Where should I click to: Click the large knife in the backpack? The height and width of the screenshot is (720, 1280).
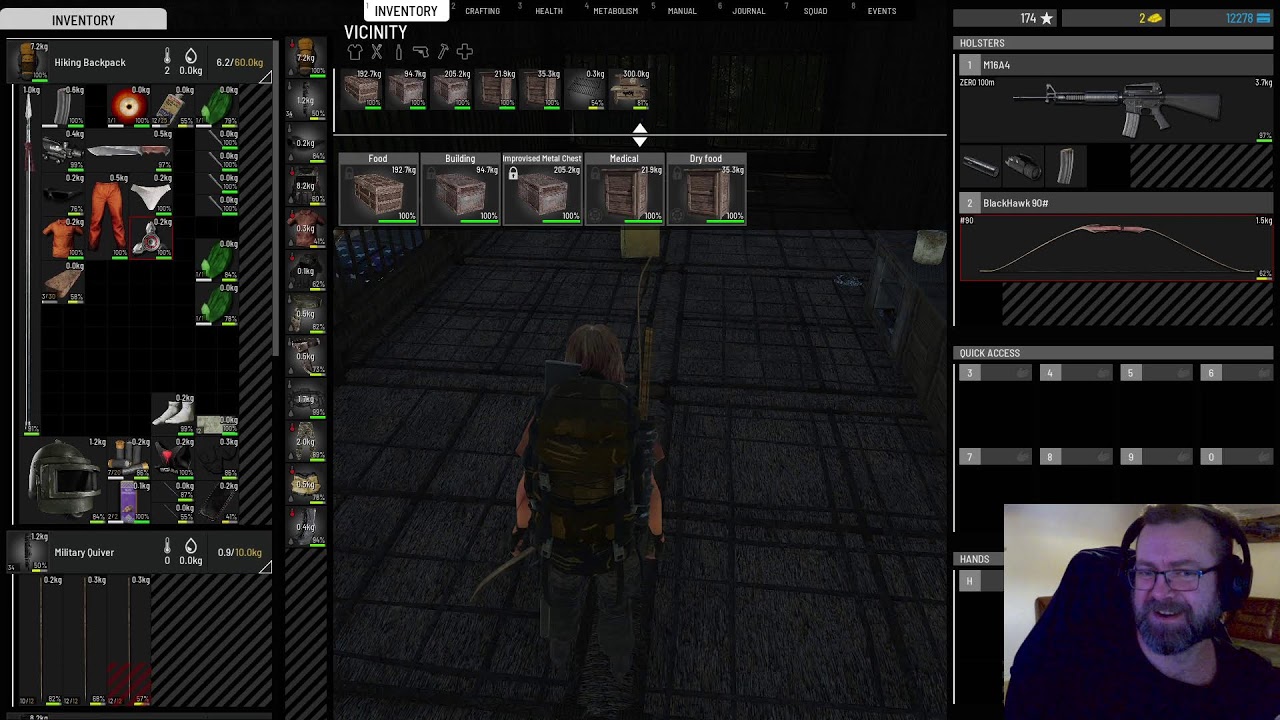(x=129, y=152)
